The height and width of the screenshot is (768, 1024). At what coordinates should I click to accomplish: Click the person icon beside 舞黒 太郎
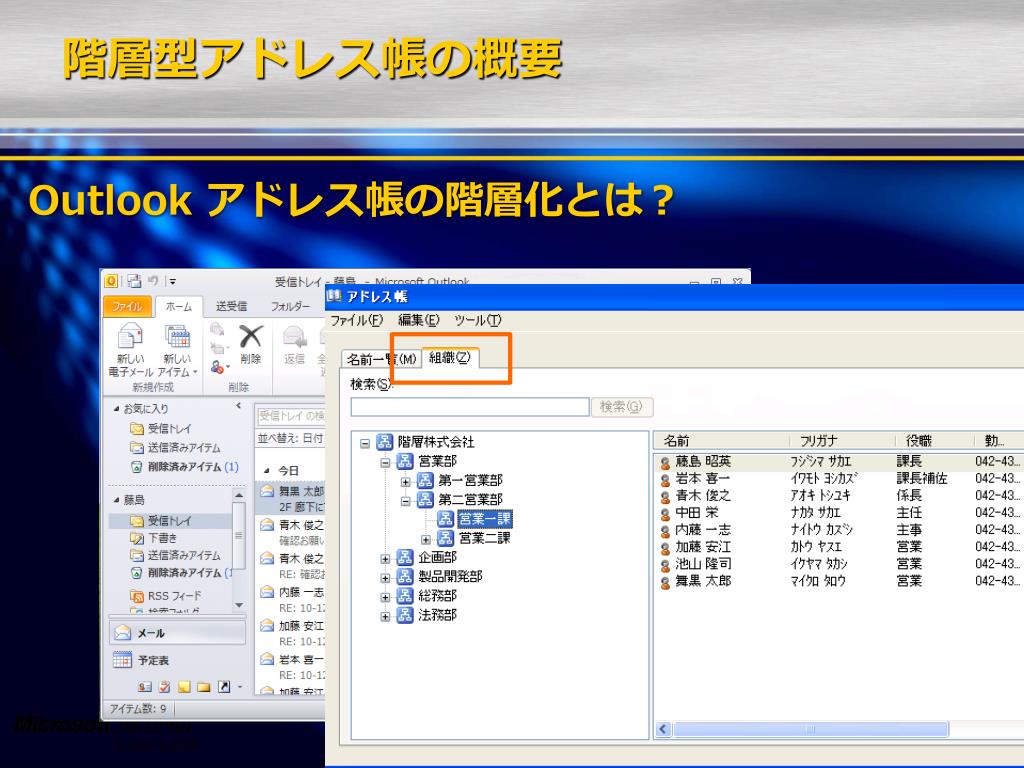pyautogui.click(x=665, y=582)
